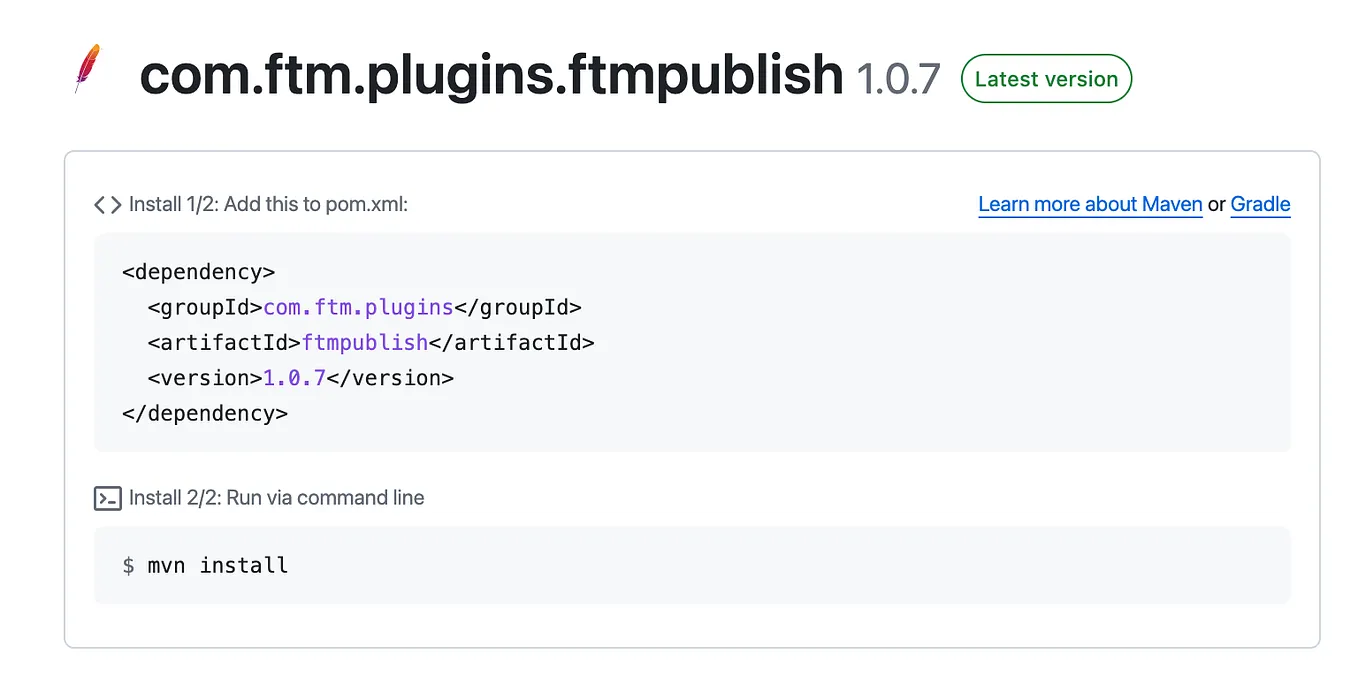Click the terminal icon beside Install 2/2
1358x691 pixels.
[107, 498]
